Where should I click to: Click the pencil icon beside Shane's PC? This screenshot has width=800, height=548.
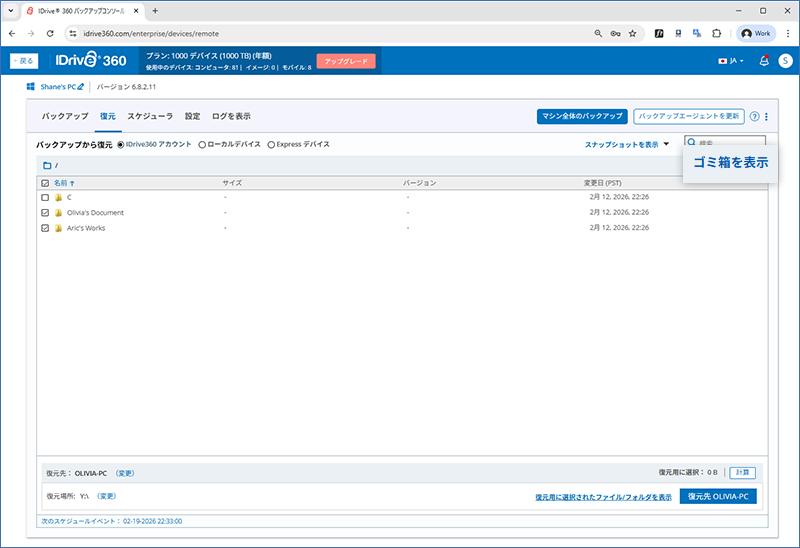(x=81, y=88)
